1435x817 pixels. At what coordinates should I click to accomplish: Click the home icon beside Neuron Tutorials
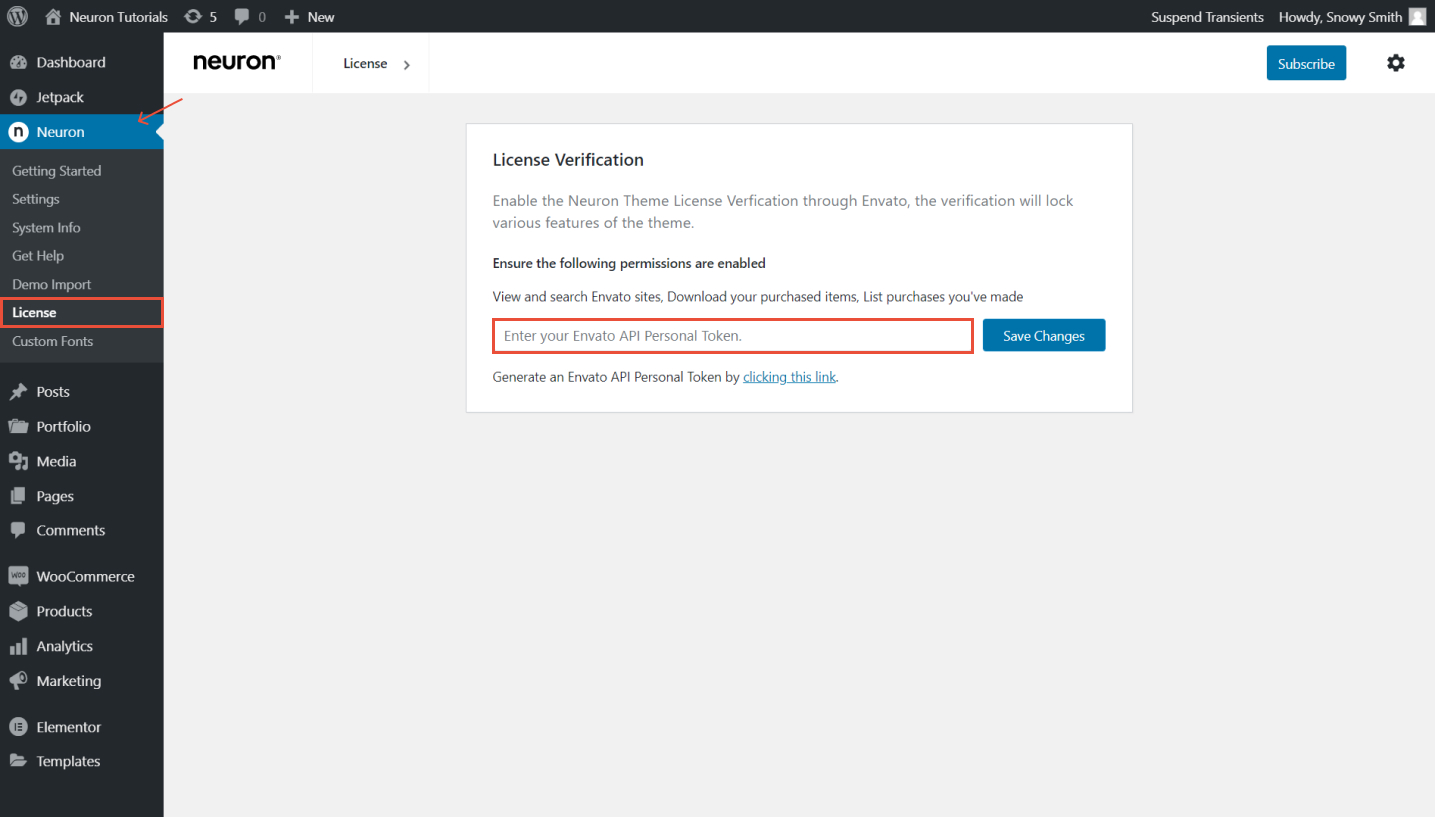(53, 17)
